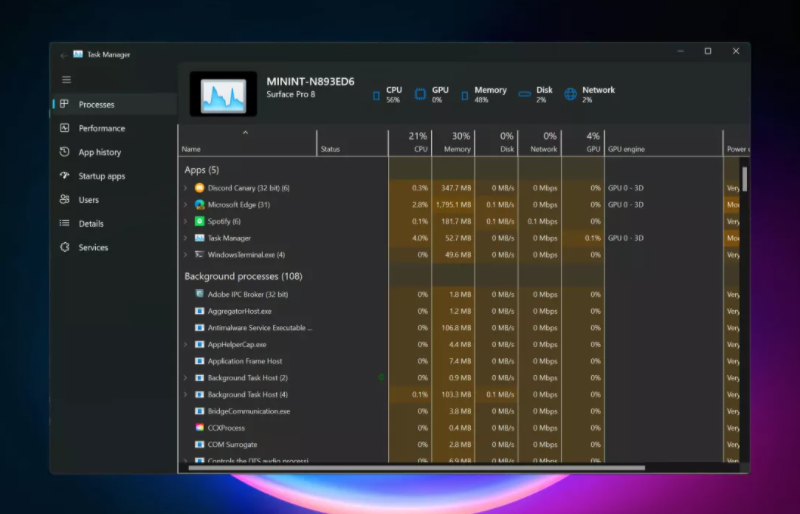Screen dimensions: 800x514
Task: Sort by the GPU engine column header
Action: tap(664, 143)
